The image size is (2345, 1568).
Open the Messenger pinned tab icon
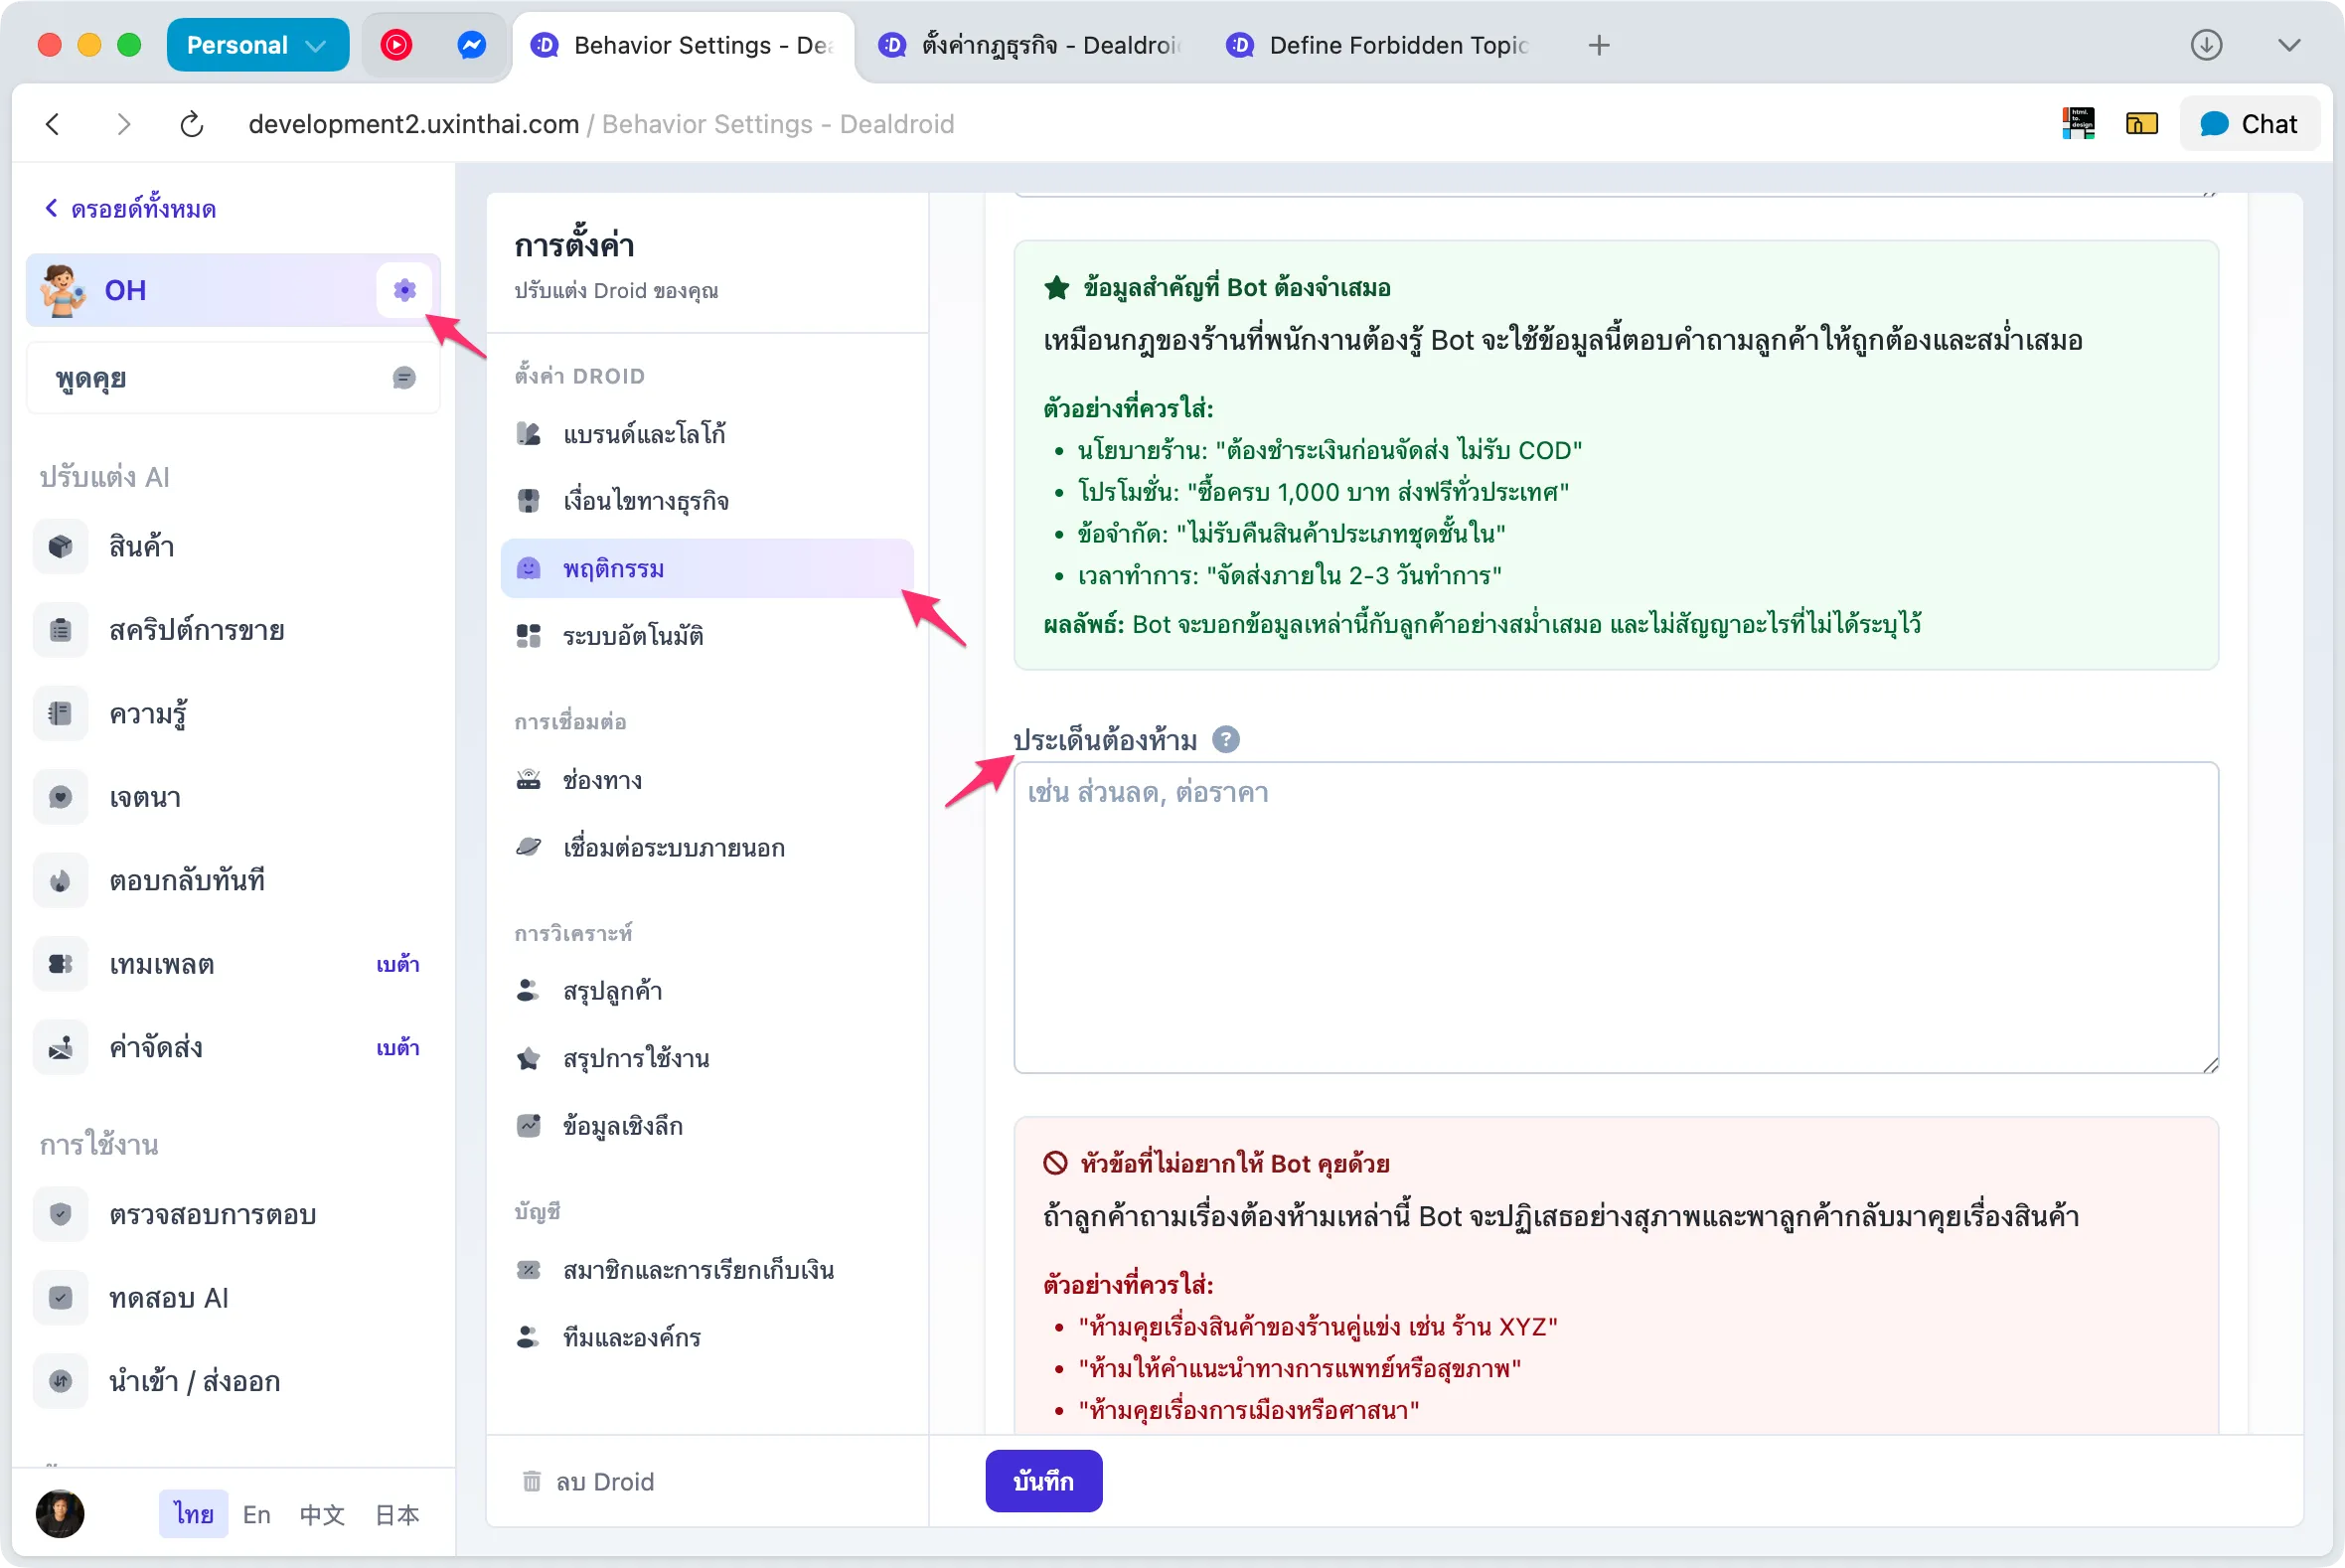pos(471,45)
